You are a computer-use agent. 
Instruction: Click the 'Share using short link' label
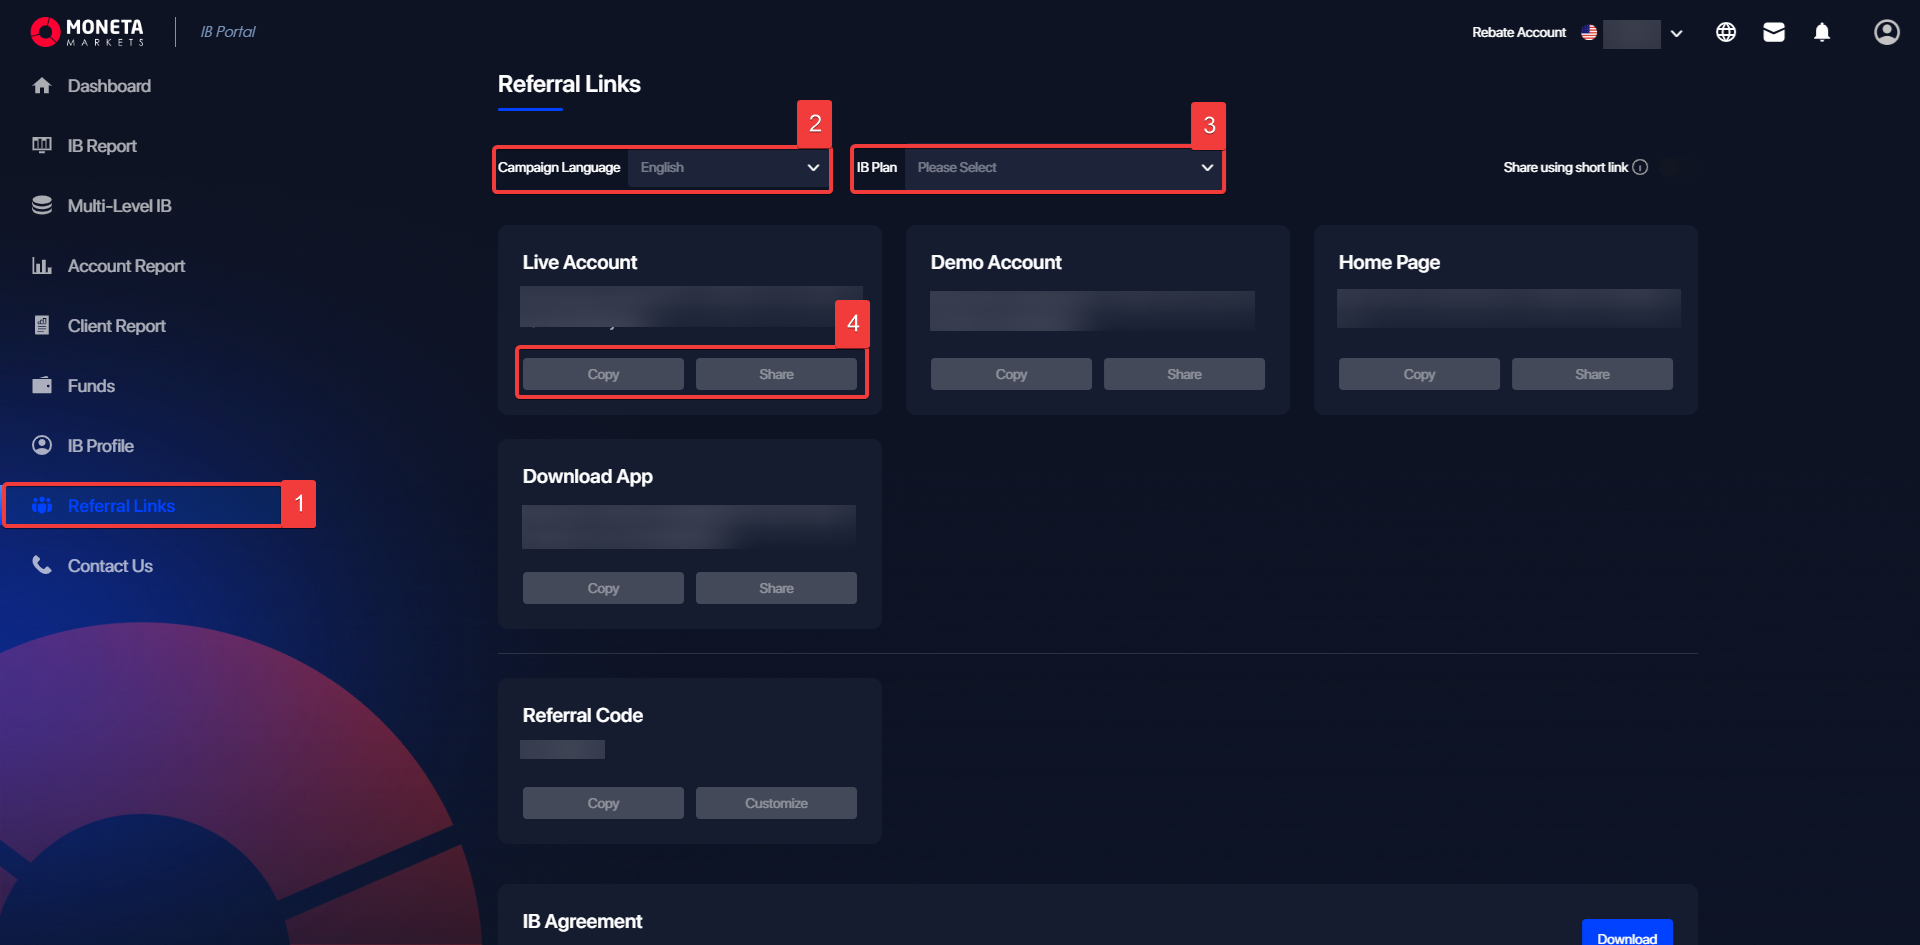point(1566,167)
